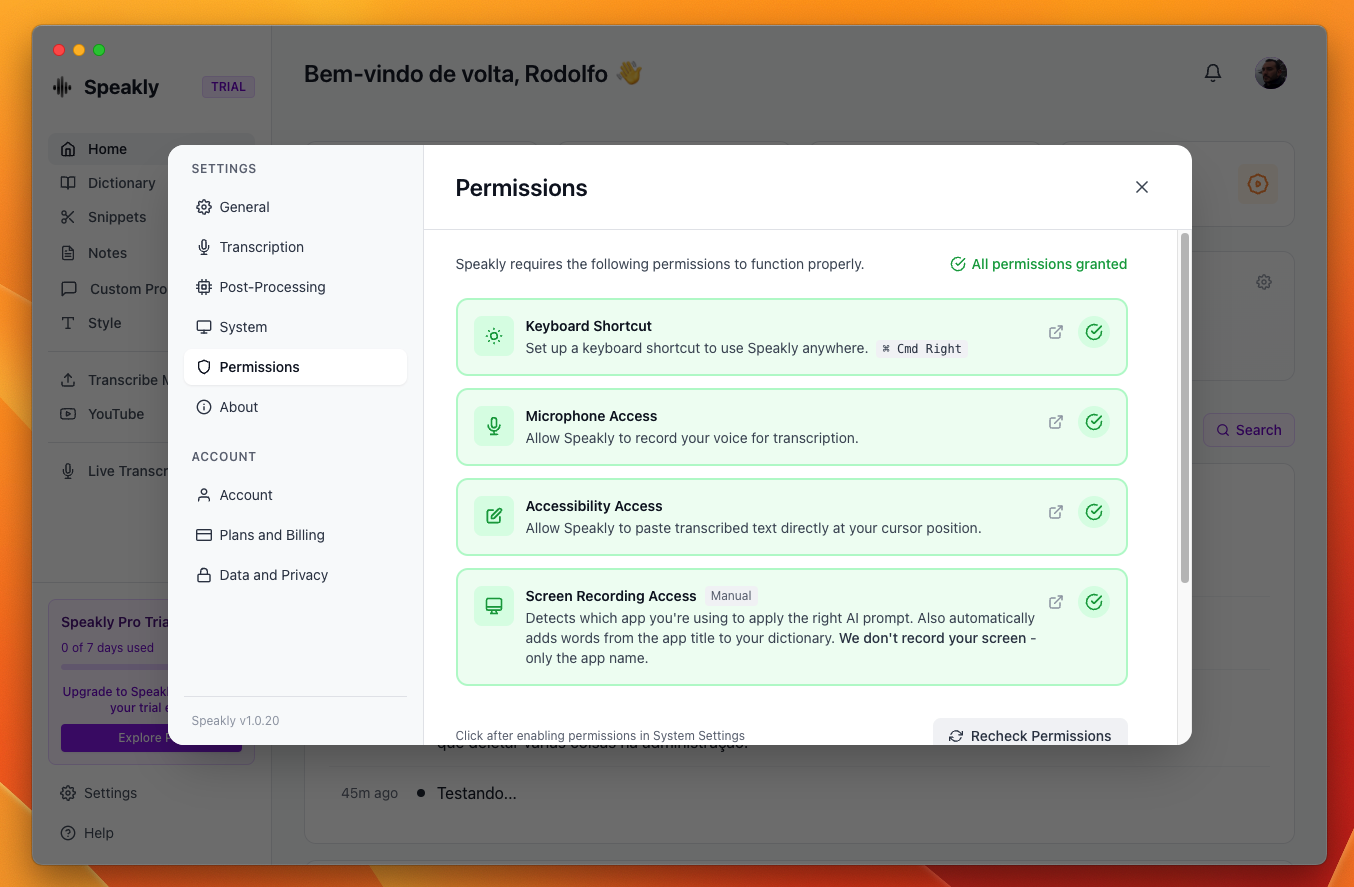Open Plans and Billing under Account
The image size is (1354, 887).
pos(272,535)
